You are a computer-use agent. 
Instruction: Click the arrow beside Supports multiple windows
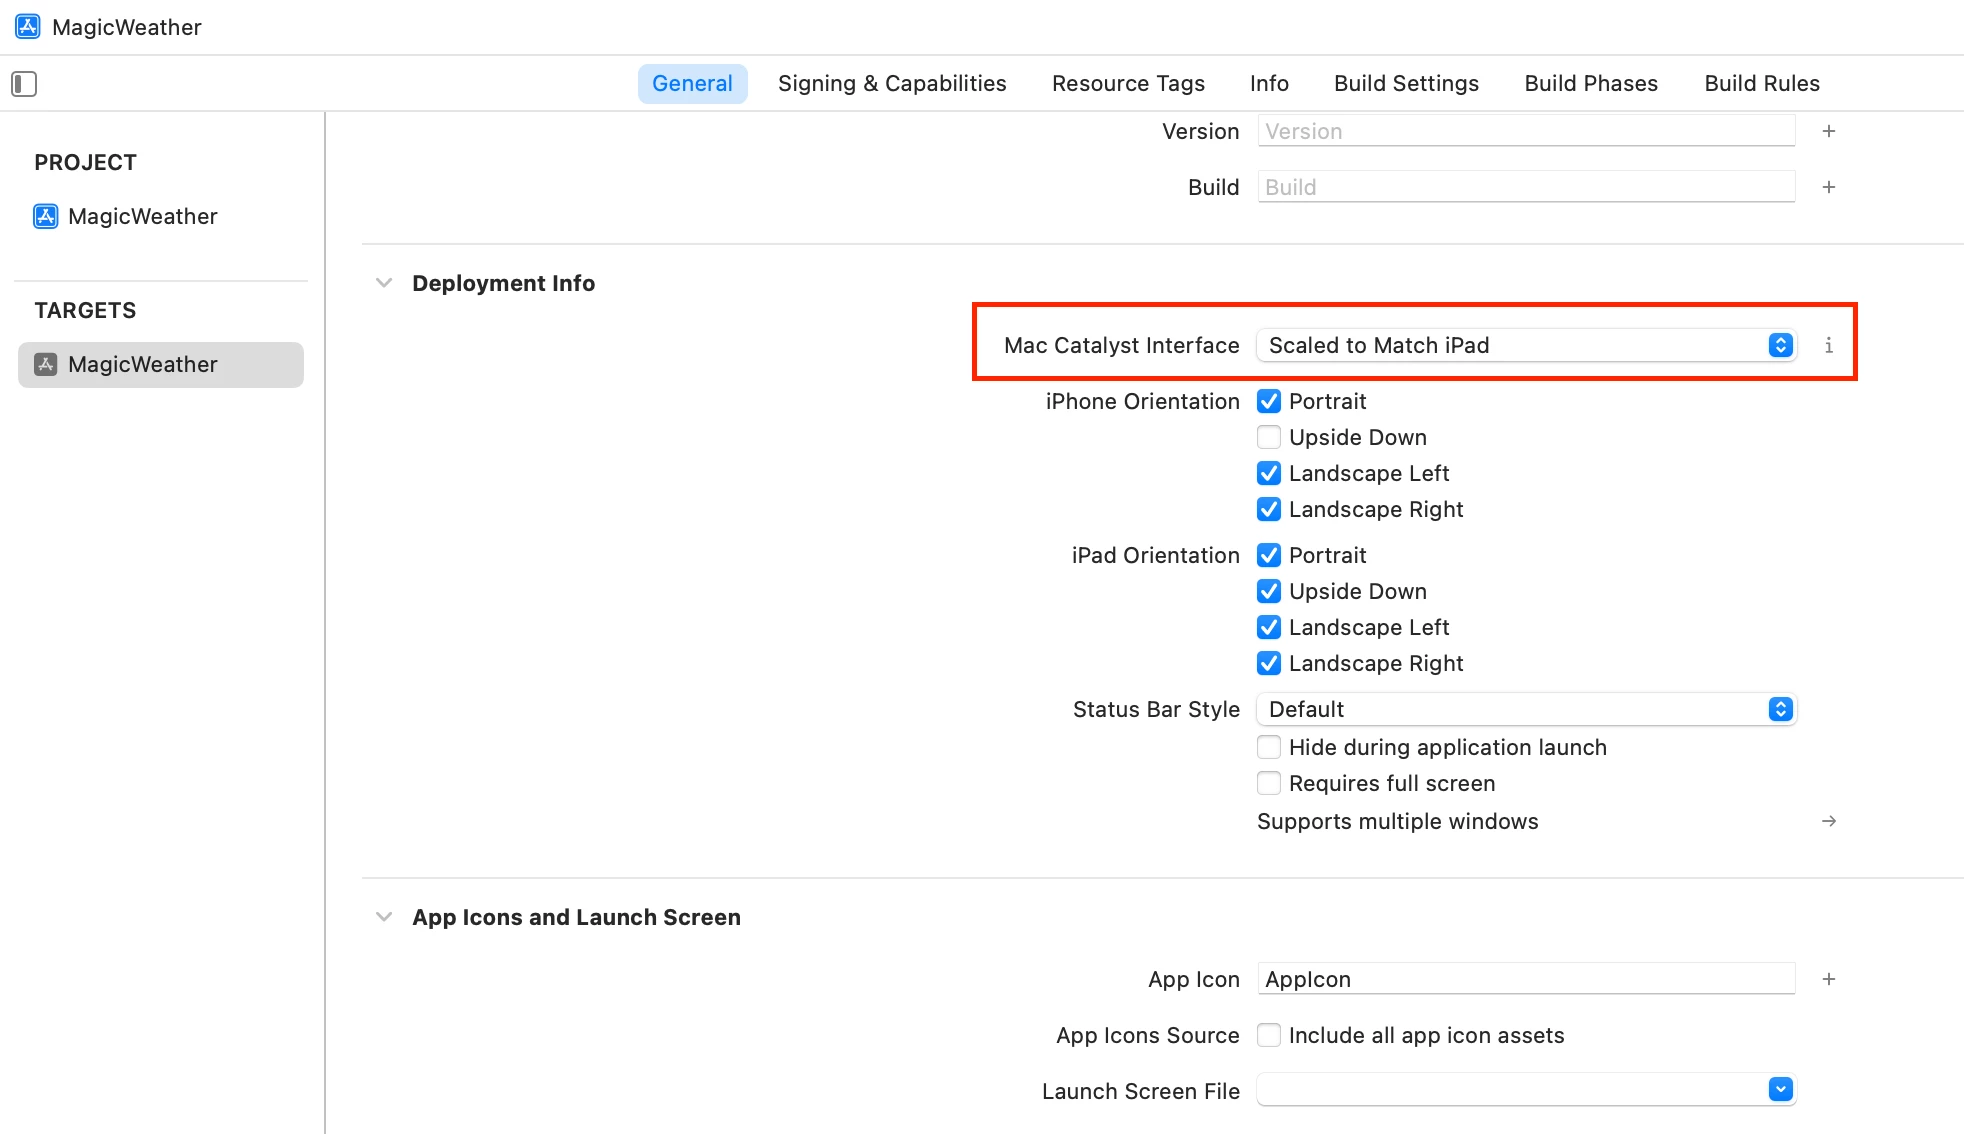pyautogui.click(x=1829, y=821)
